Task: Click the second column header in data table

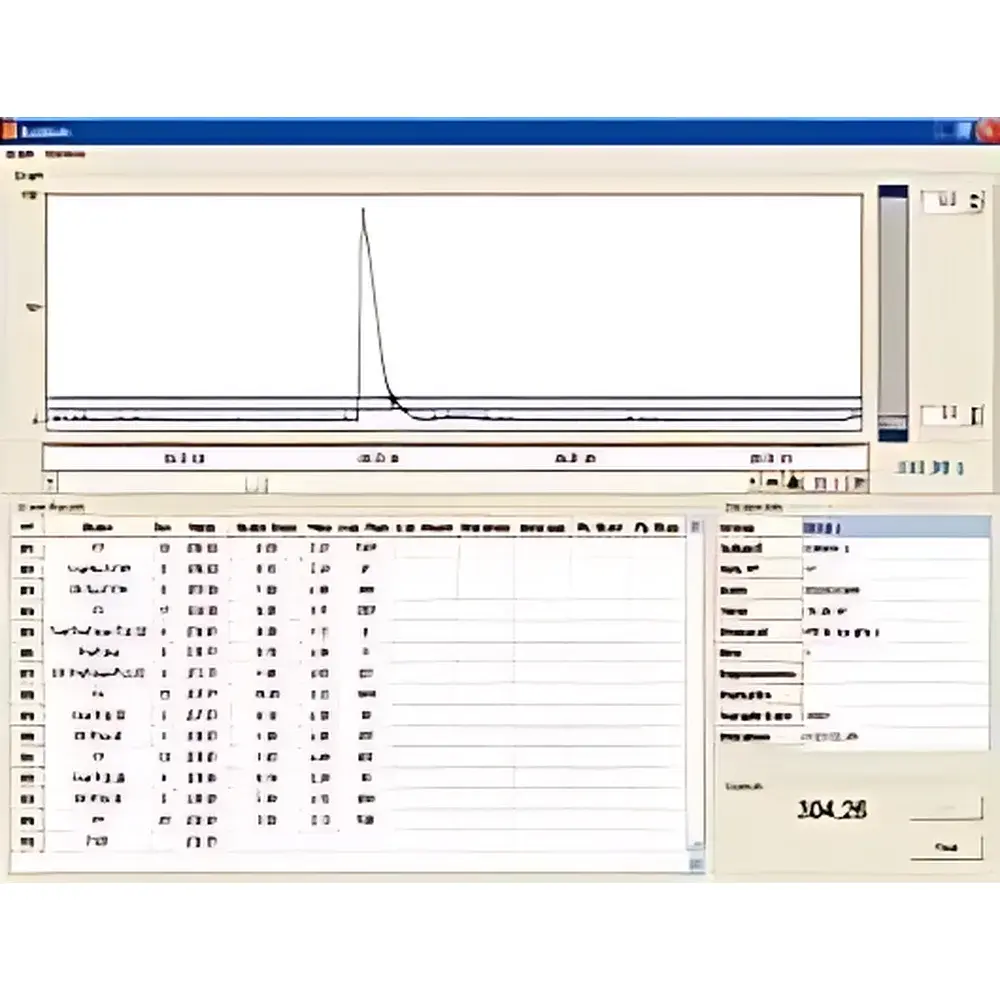Action: pyautogui.click(x=98, y=527)
